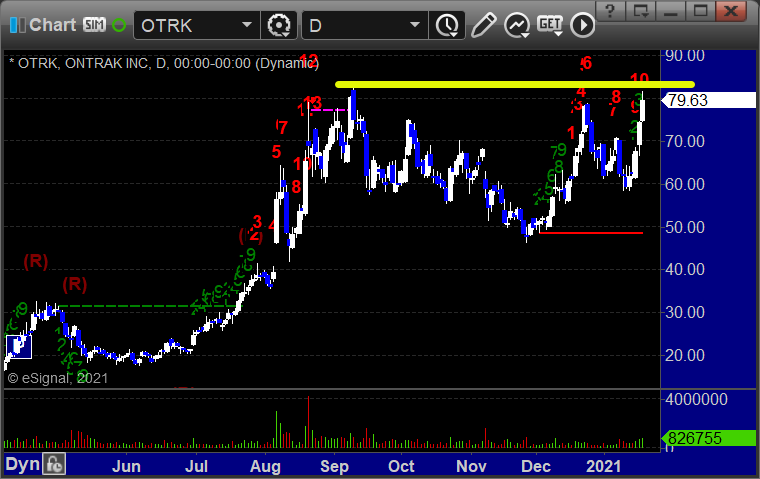
Task: Close the chart window
Action: pyautogui.click(x=731, y=10)
